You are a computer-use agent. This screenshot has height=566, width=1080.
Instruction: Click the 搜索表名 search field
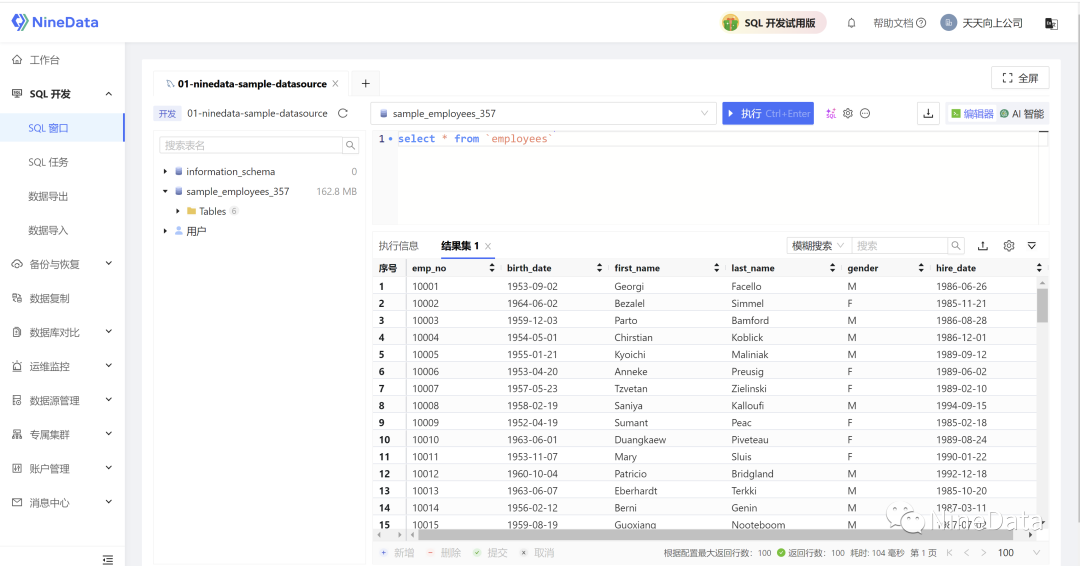[251, 145]
